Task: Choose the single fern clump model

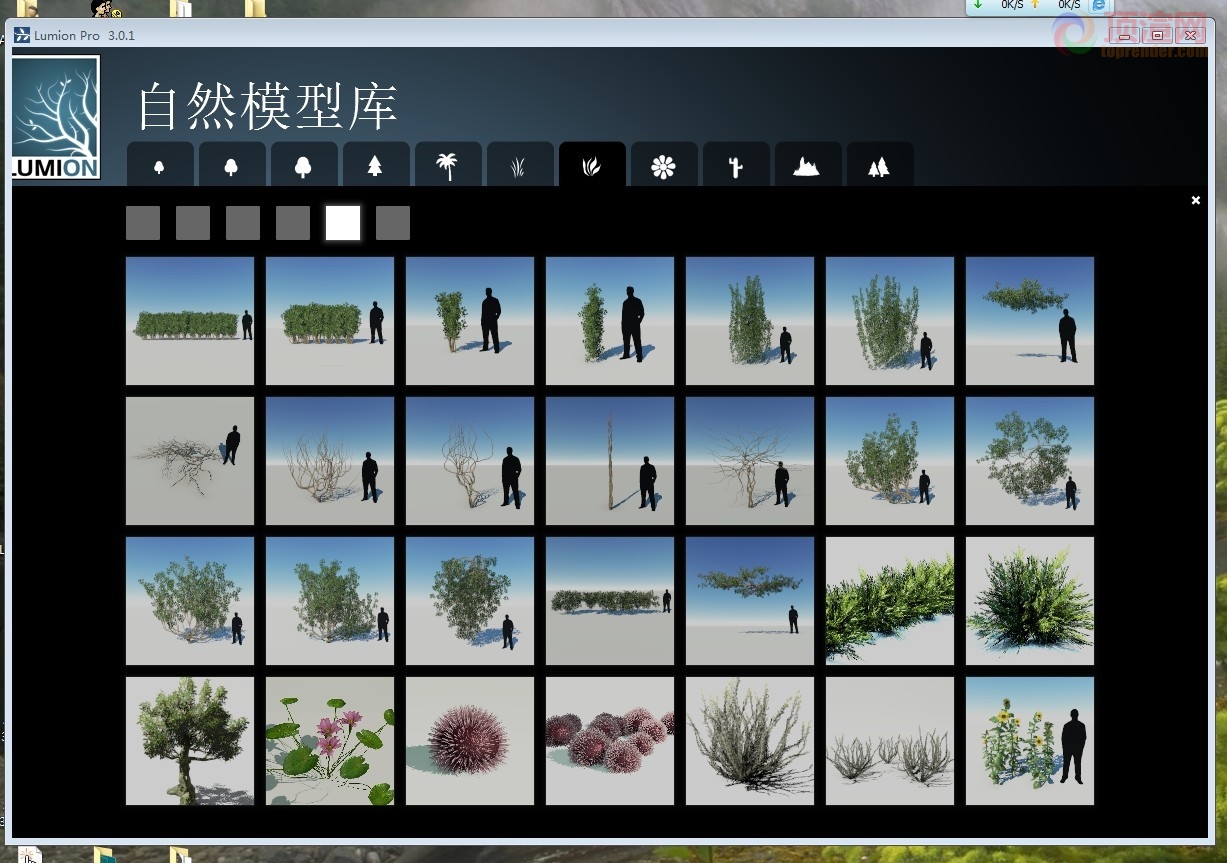Action: [x=1030, y=601]
